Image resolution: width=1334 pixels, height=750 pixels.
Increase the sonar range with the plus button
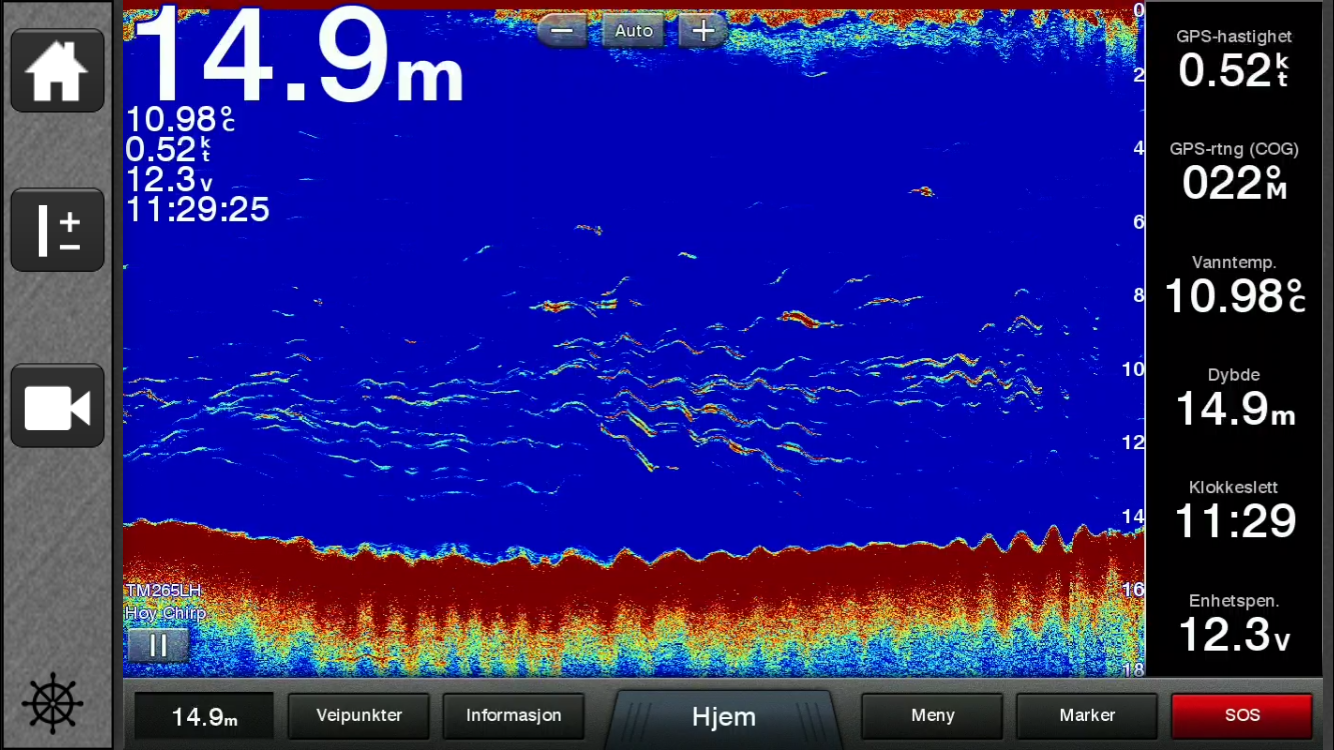(x=703, y=31)
